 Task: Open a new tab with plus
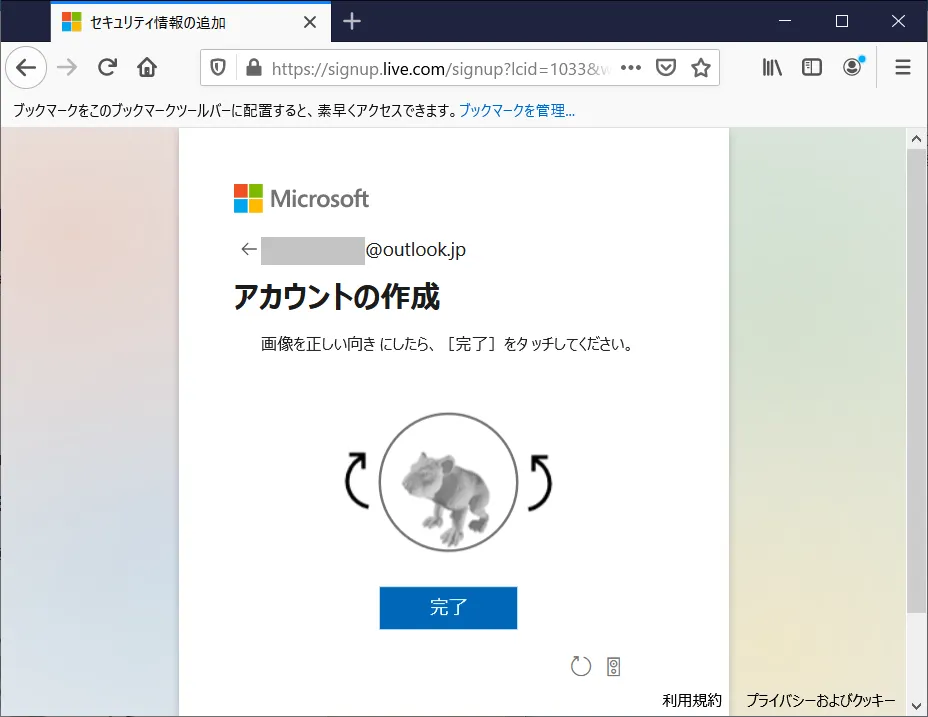click(x=352, y=22)
